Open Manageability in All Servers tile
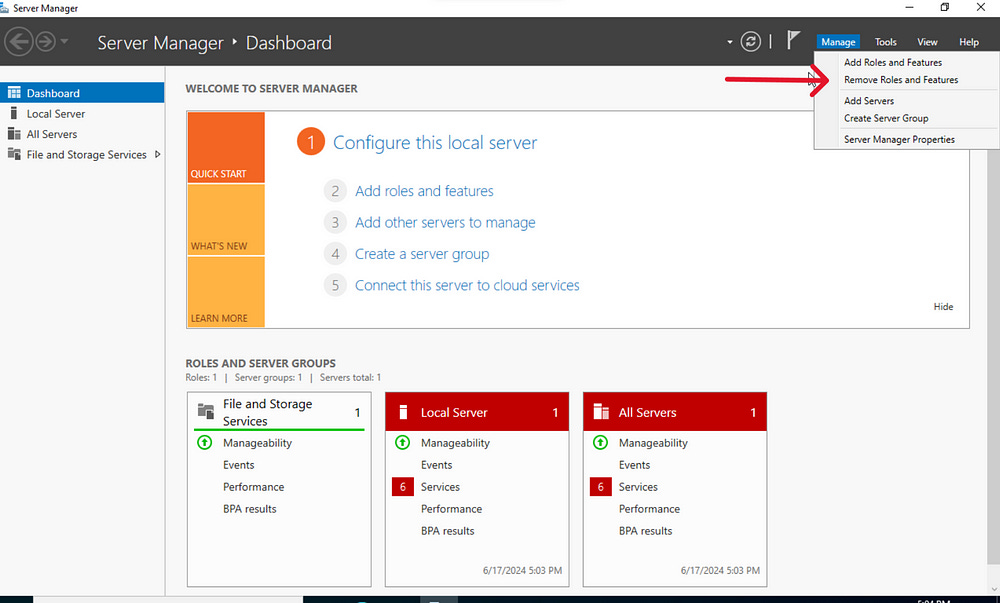 click(x=653, y=443)
